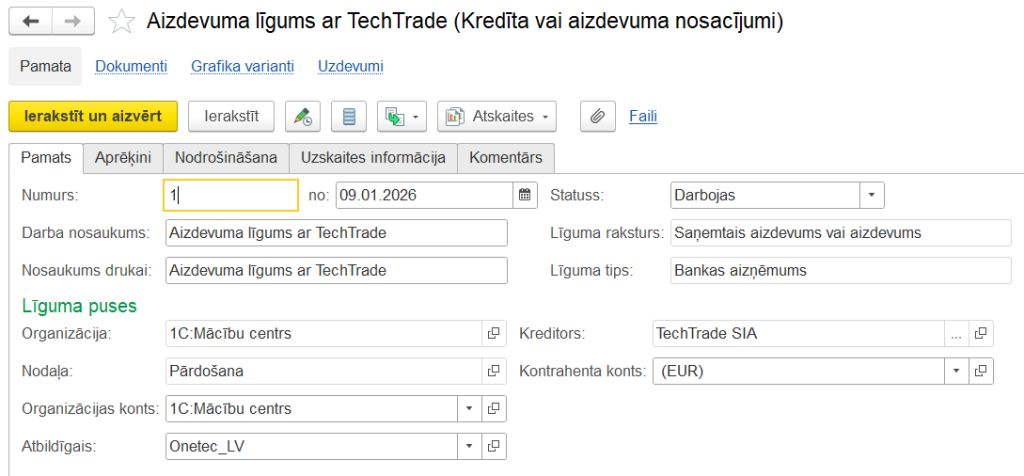
Task: Click the list document toolbar icon
Action: pyautogui.click(x=349, y=117)
